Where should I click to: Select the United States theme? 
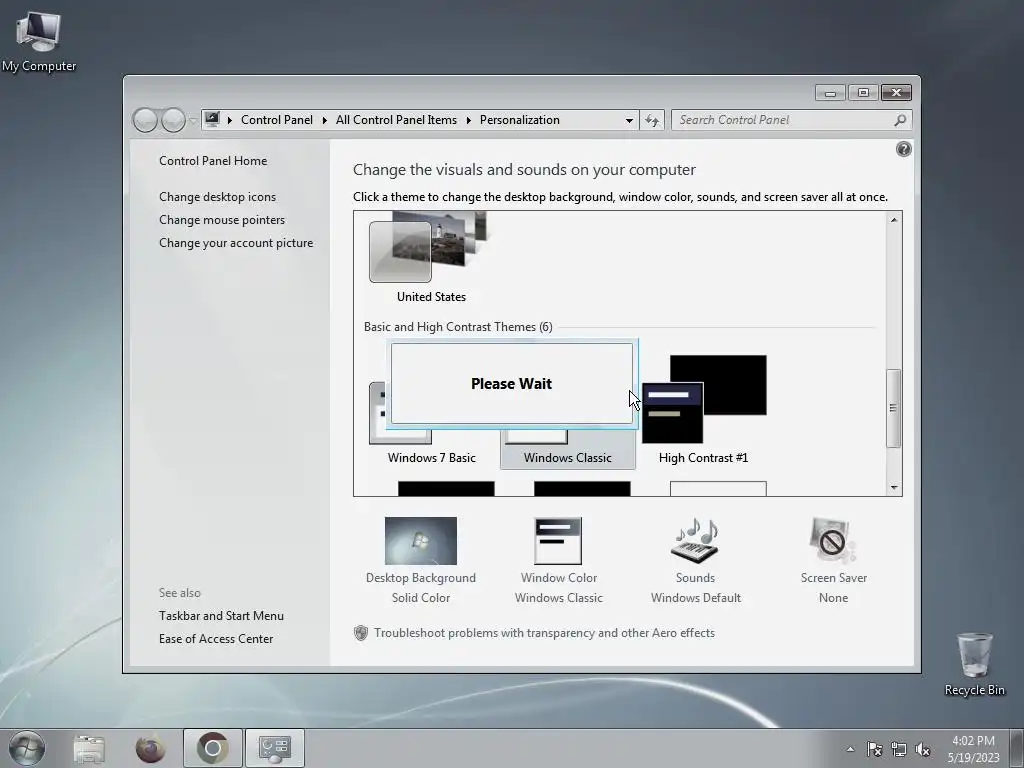[x=431, y=257]
